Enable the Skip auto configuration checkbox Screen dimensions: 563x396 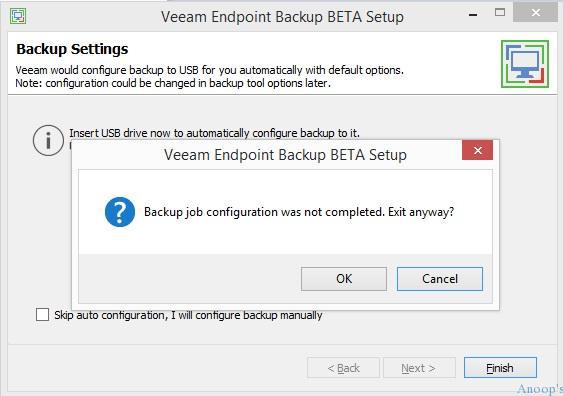click(x=42, y=315)
